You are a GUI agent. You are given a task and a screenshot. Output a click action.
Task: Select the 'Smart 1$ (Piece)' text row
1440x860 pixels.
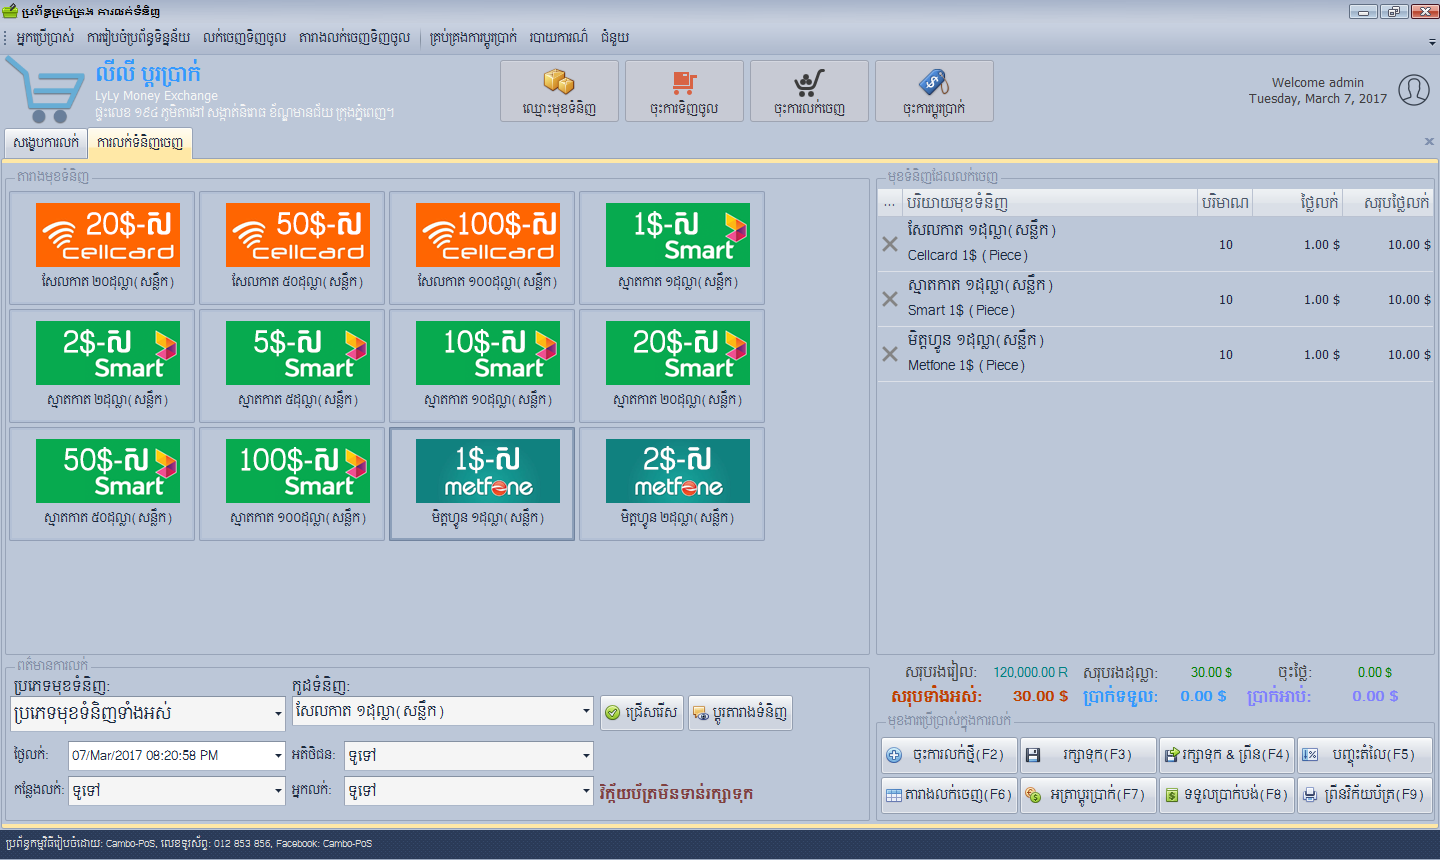961,311
